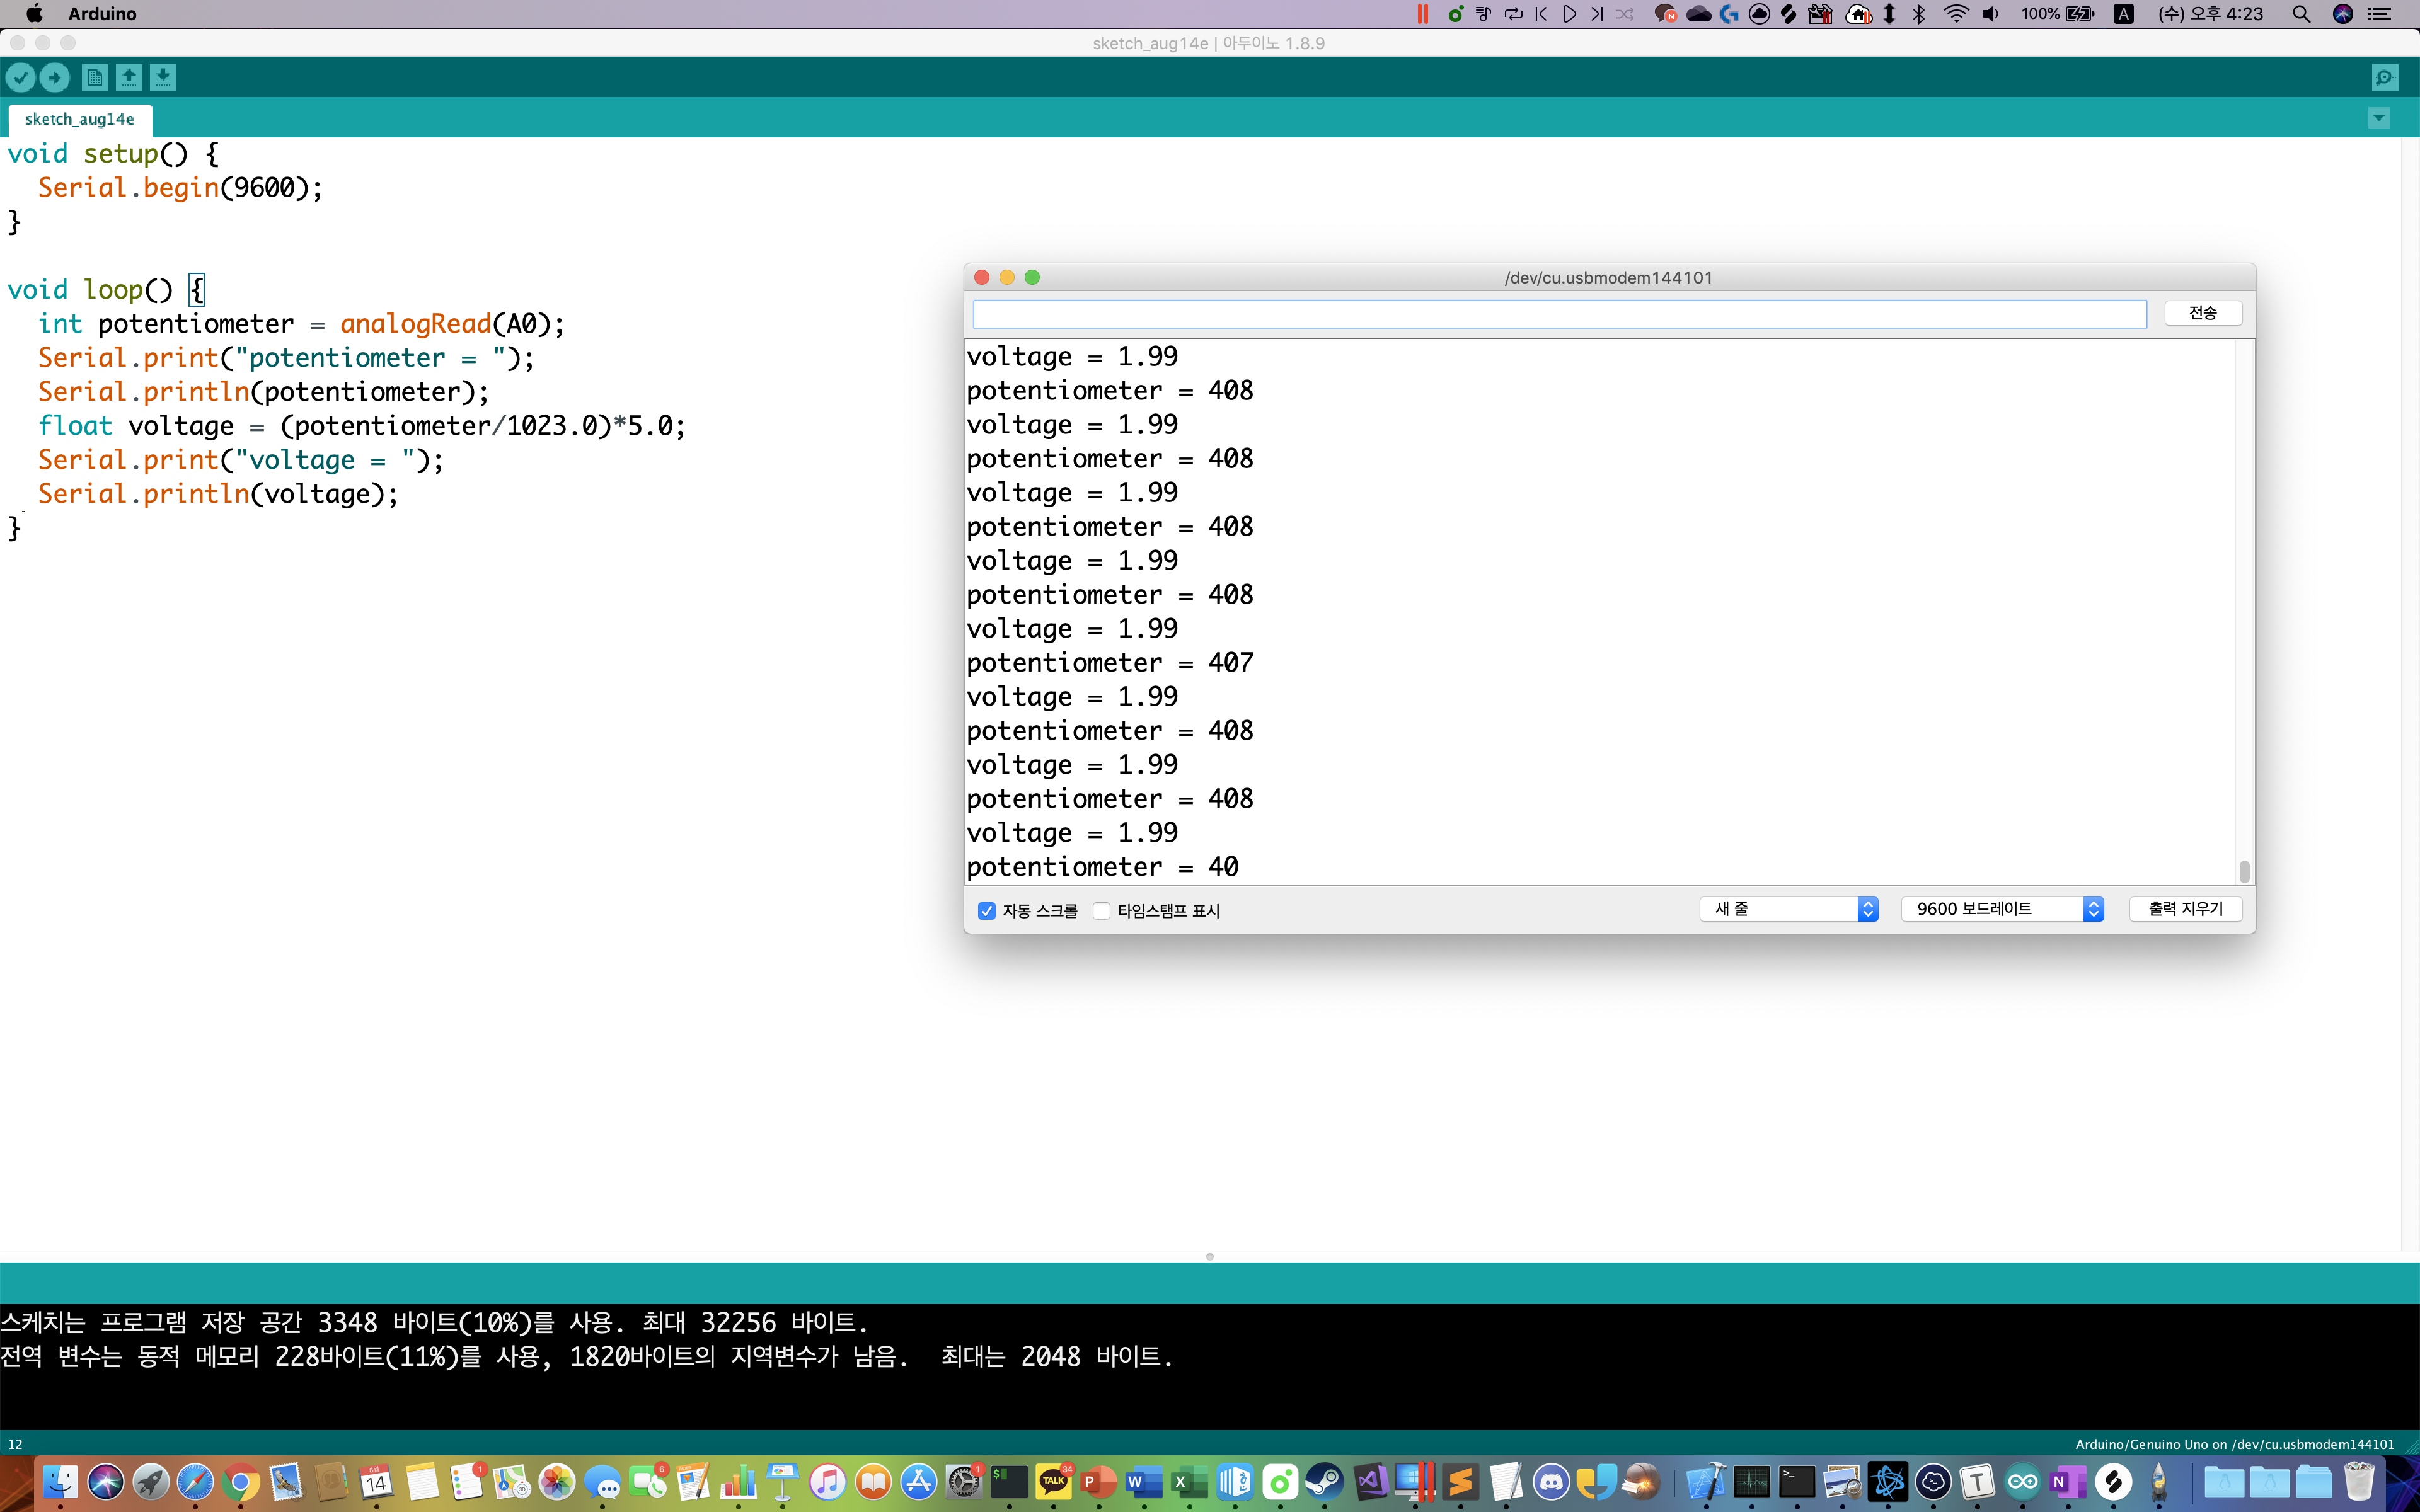Click the Verify sketch checkmark icon

click(21, 77)
